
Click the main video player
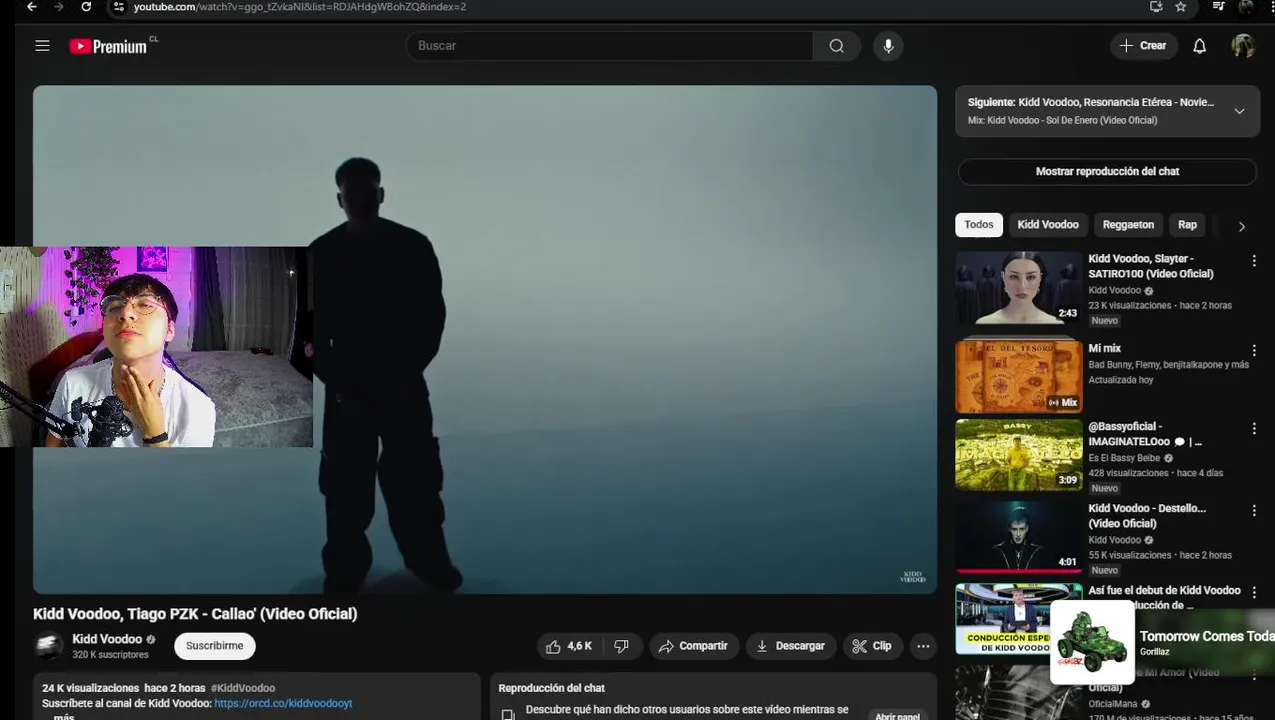[x=485, y=340]
